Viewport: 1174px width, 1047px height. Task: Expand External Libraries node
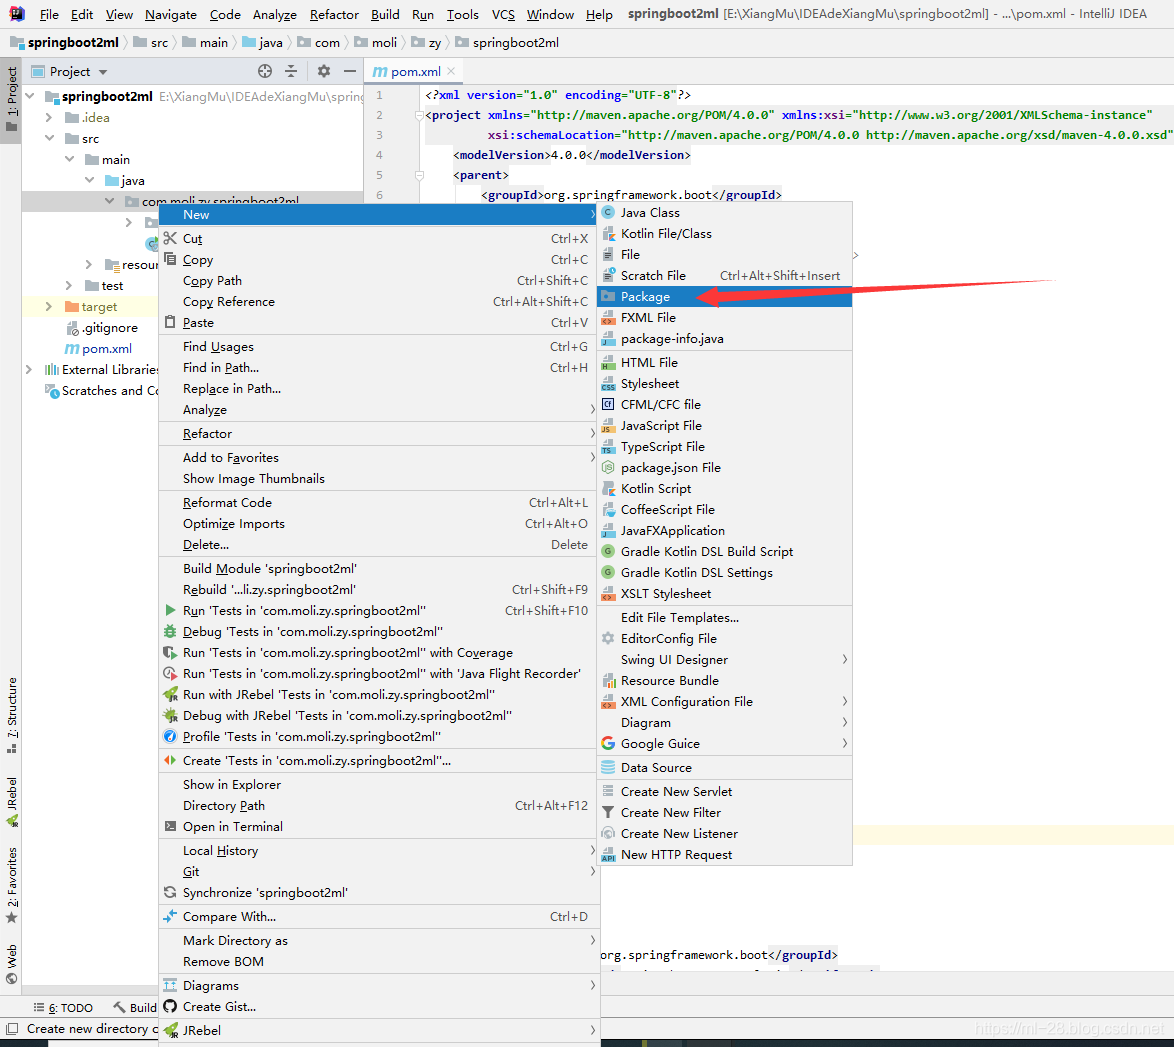pyautogui.click(x=28, y=369)
